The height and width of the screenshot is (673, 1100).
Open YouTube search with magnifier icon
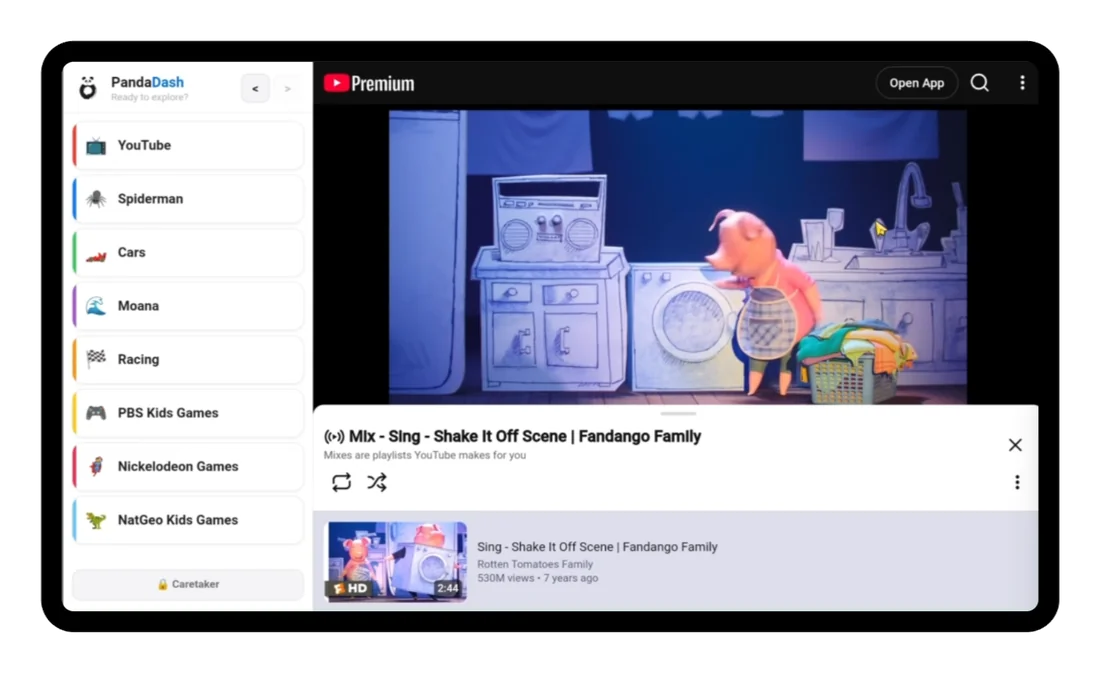pyautogui.click(x=979, y=83)
